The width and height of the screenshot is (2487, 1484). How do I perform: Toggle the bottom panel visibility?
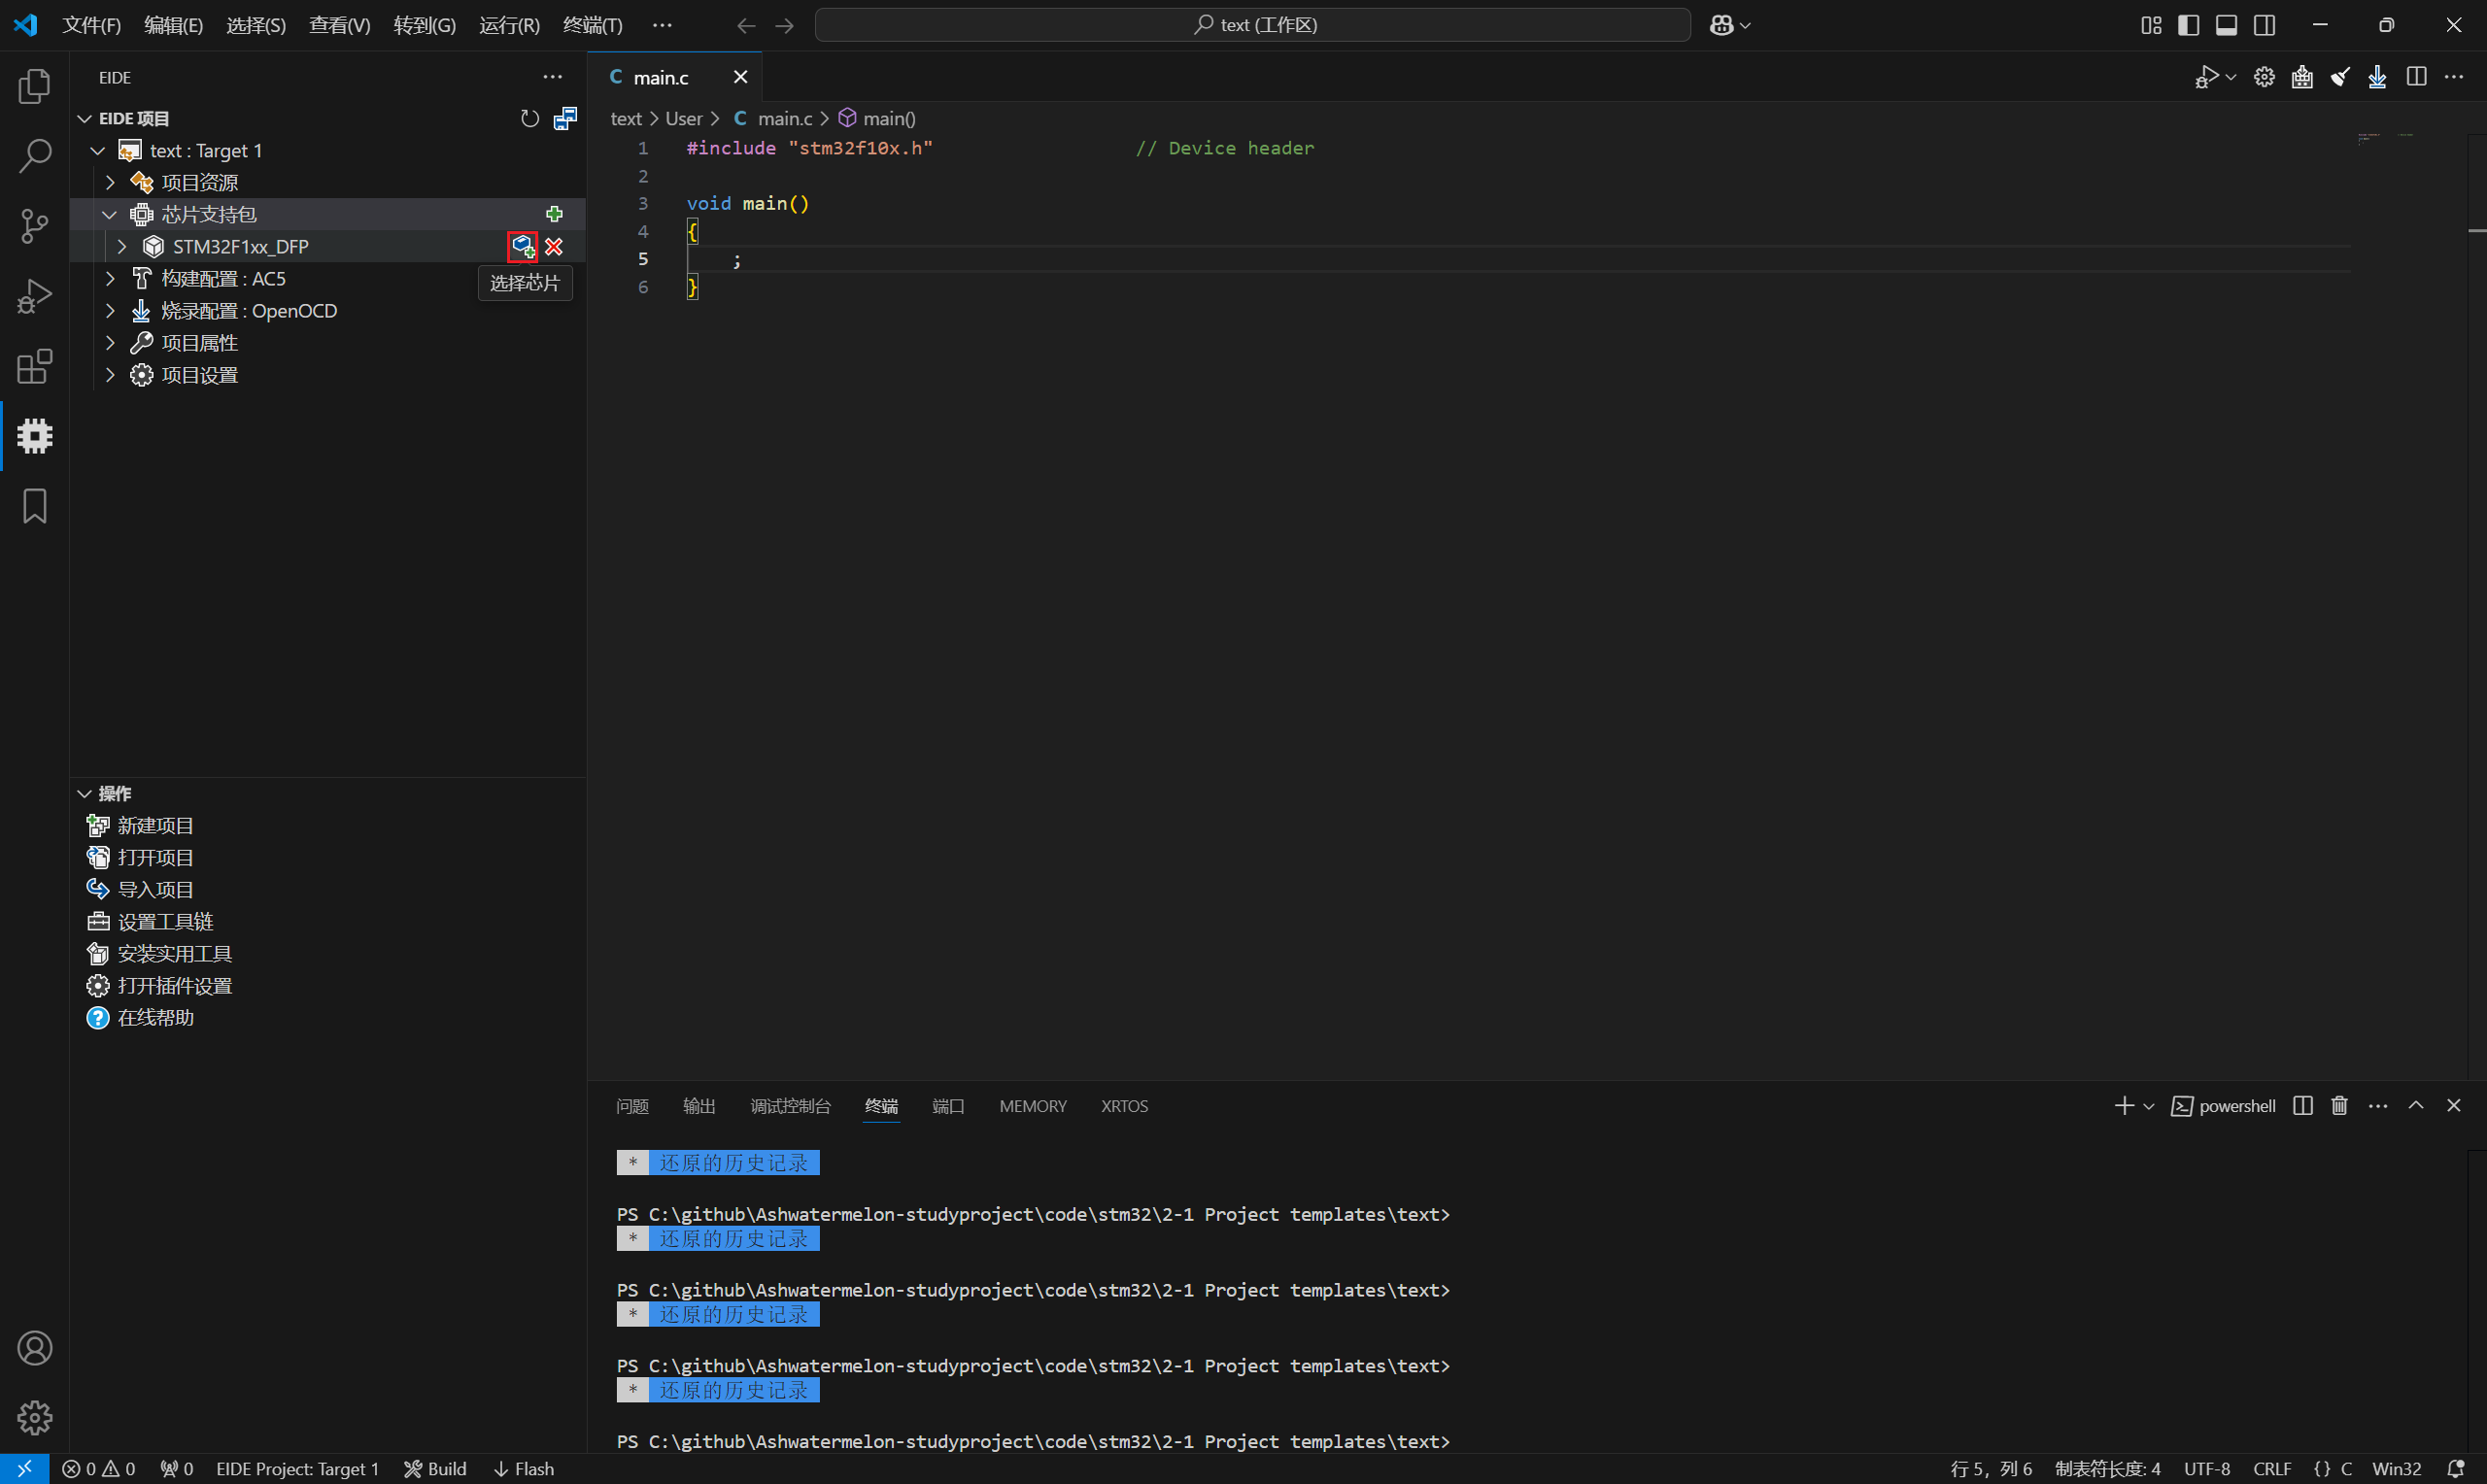(2226, 25)
